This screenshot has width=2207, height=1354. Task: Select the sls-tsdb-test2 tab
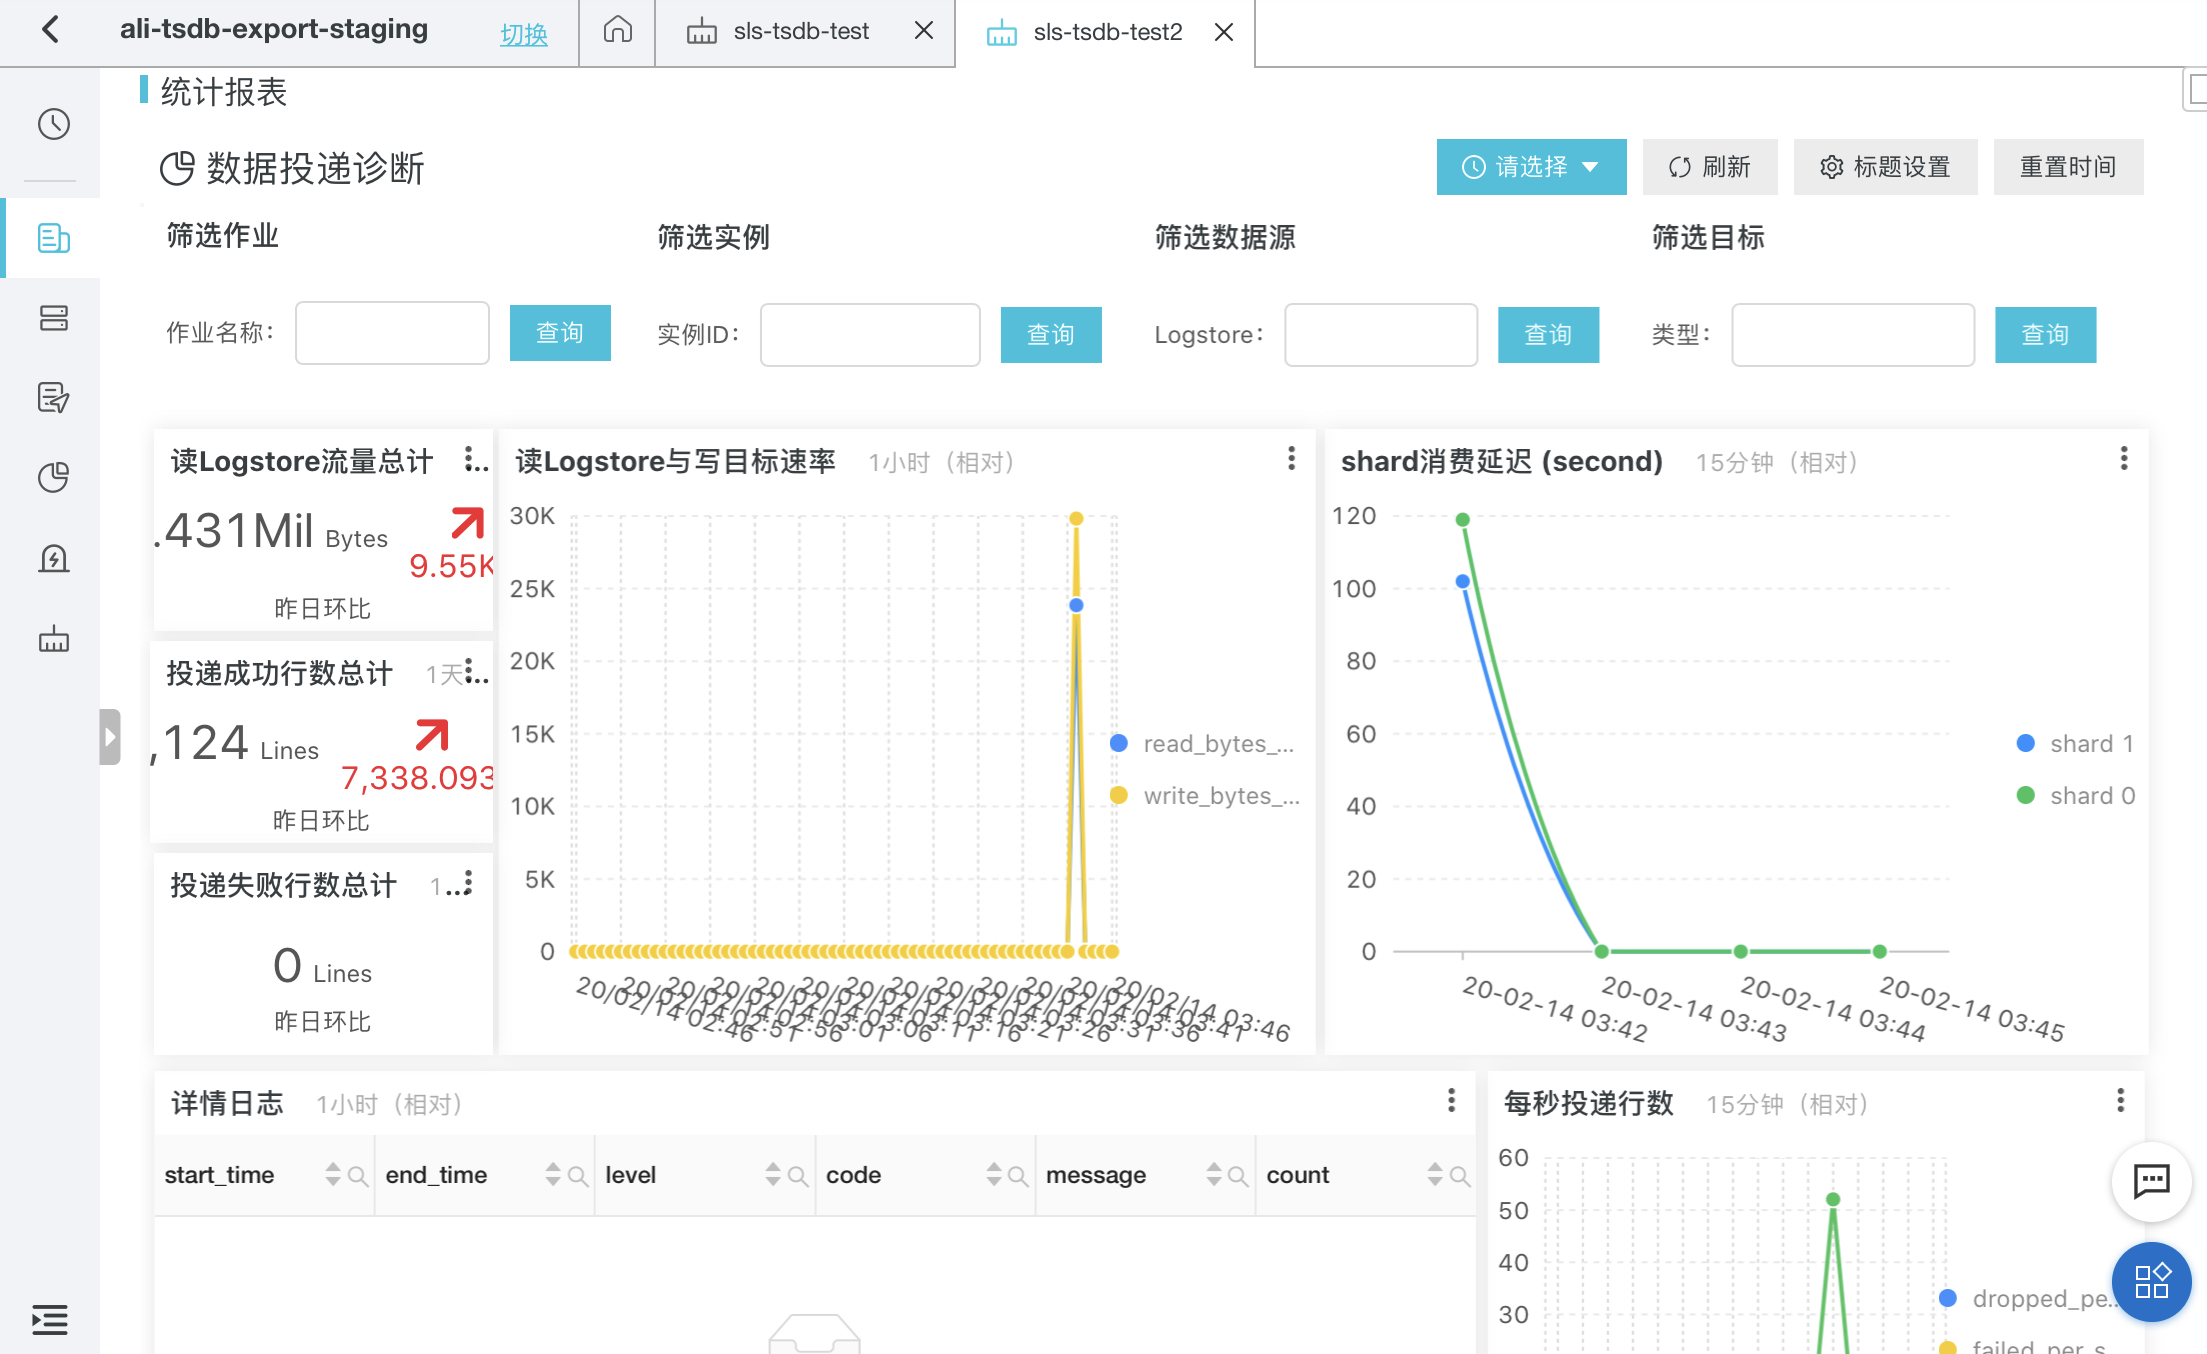click(x=1107, y=32)
